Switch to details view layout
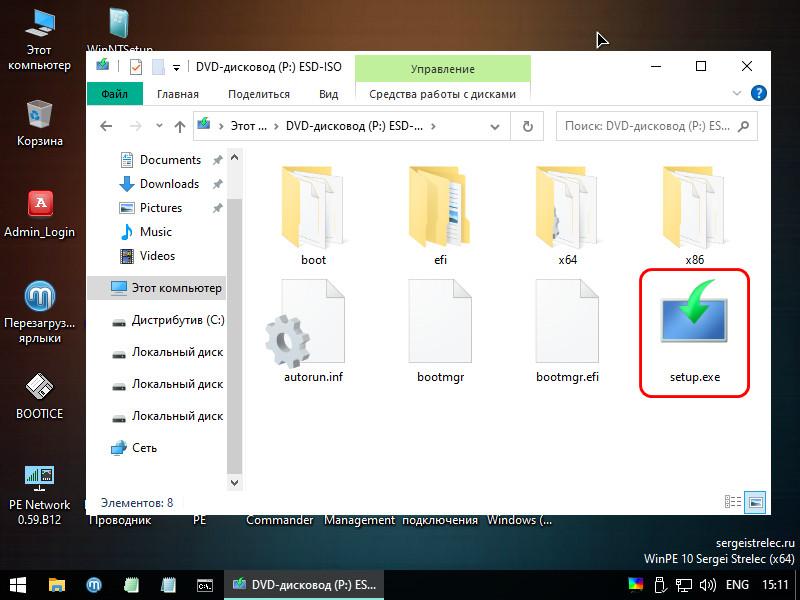The height and width of the screenshot is (600, 800). click(733, 502)
